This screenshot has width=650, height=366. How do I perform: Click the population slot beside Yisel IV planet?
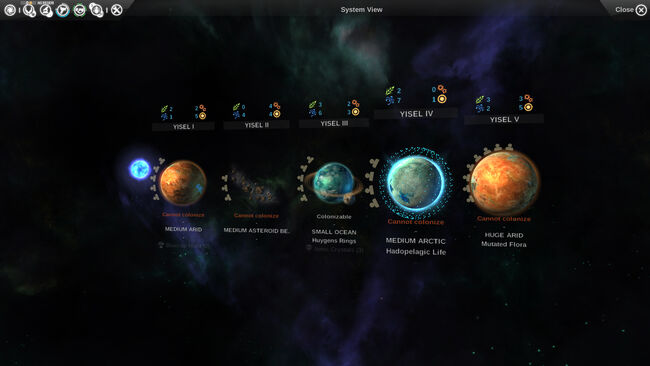click(374, 163)
